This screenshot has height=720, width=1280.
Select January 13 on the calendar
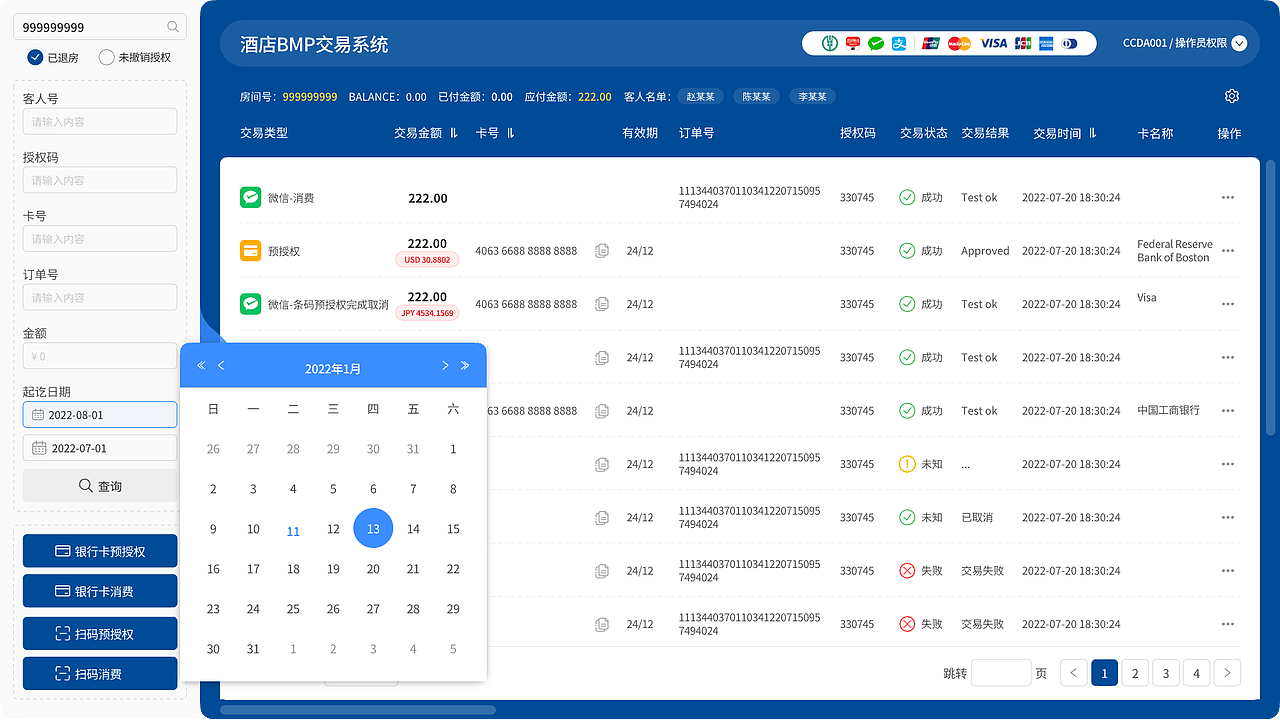pos(373,528)
